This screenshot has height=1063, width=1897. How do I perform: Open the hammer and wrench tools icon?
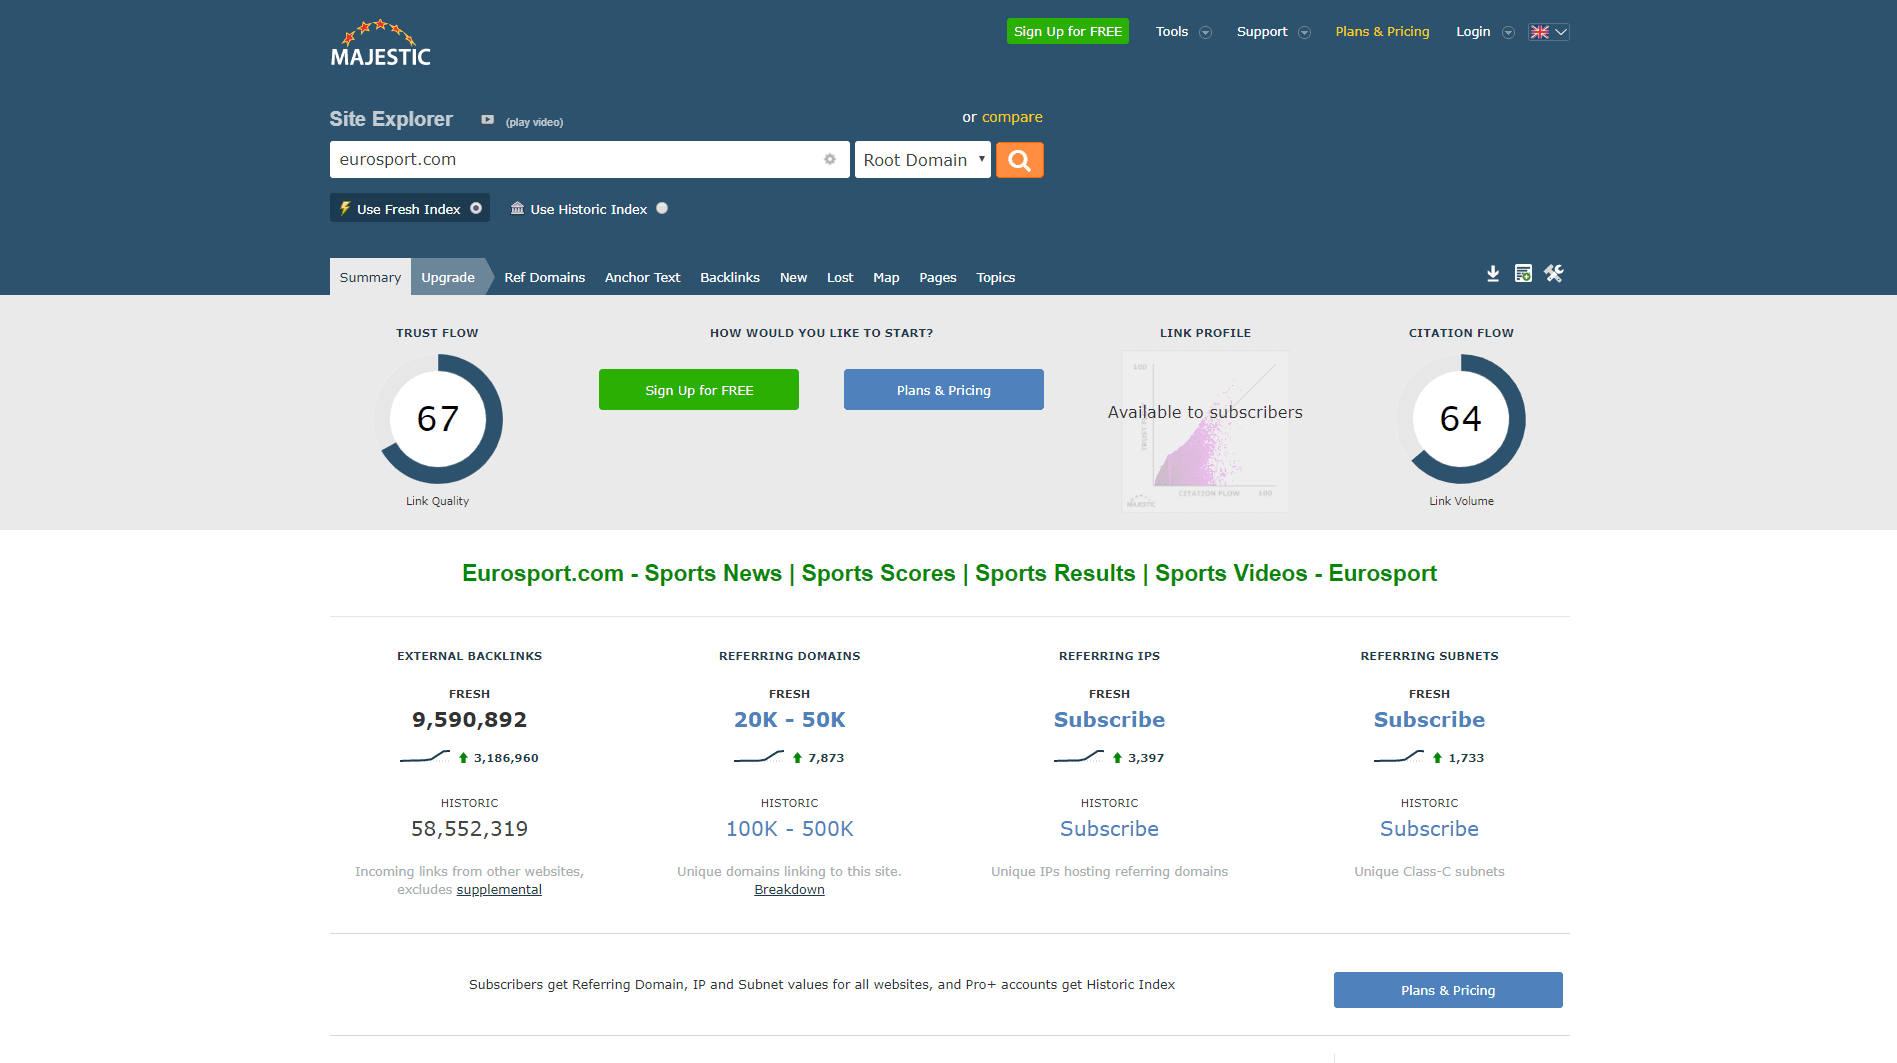tap(1553, 274)
